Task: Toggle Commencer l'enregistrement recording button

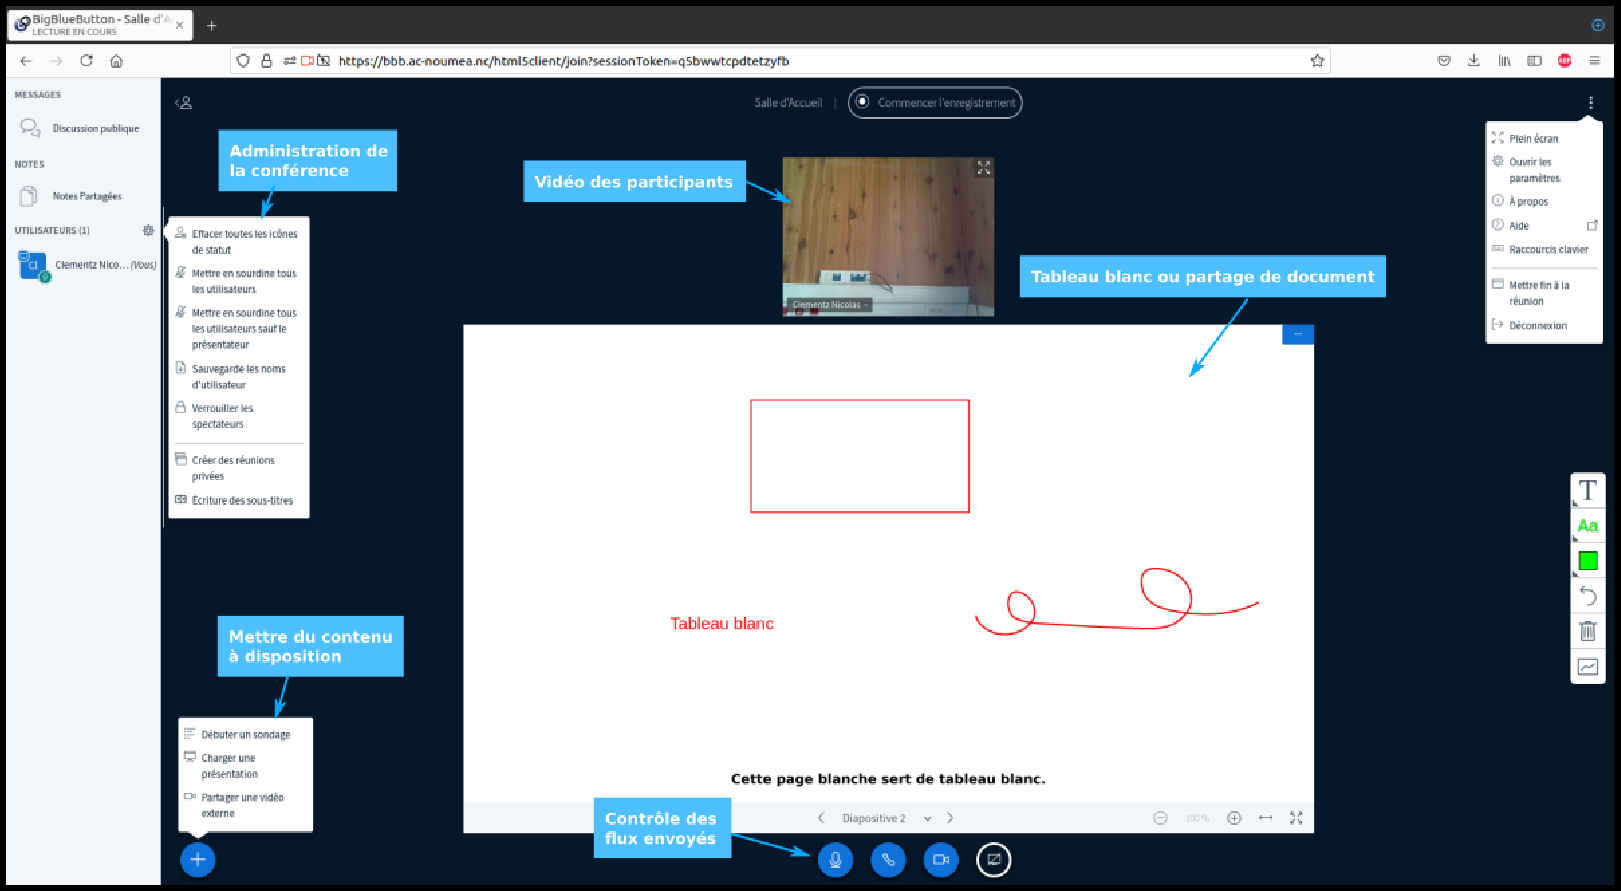Action: pyautogui.click(x=935, y=103)
